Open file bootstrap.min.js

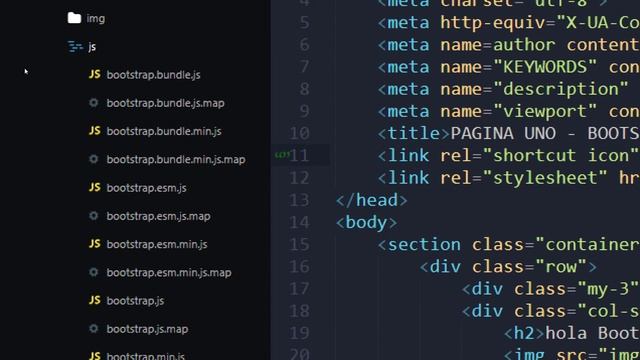(x=146, y=356)
